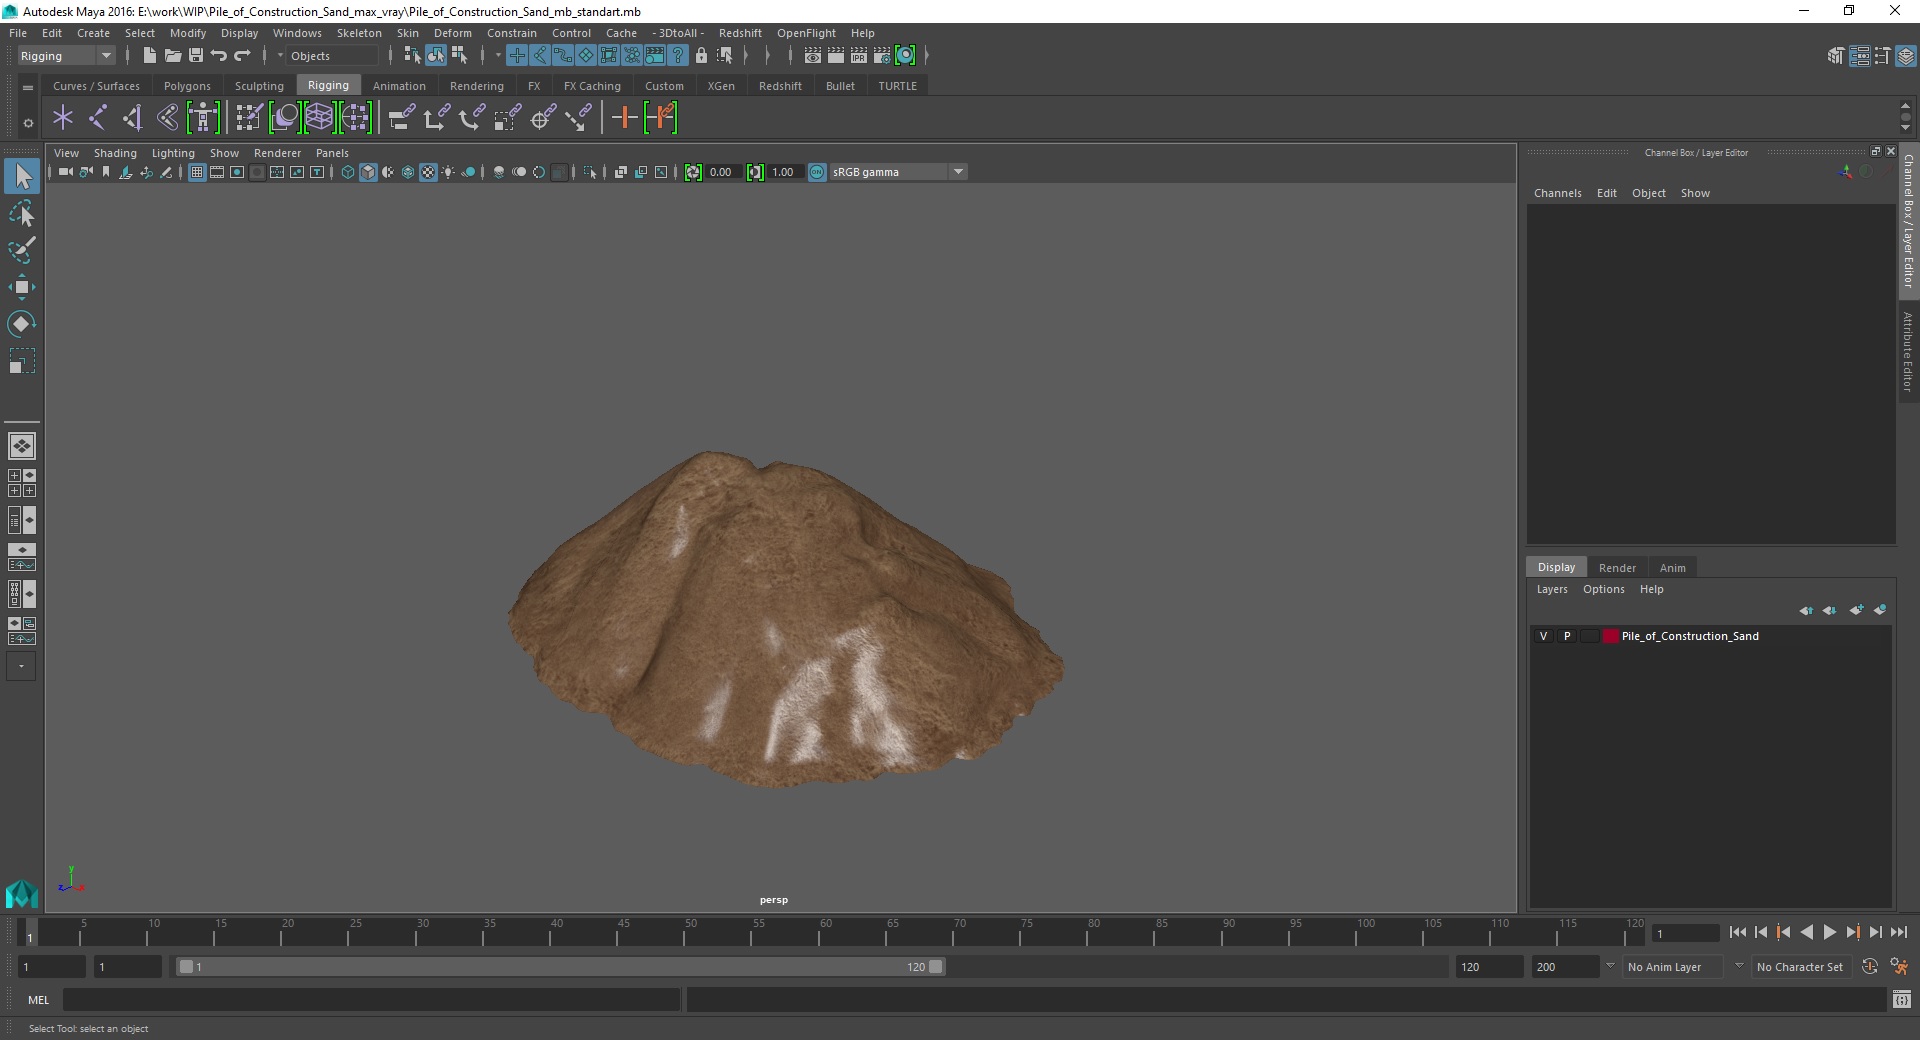Viewport: 1920px width, 1040px height.
Task: Open the Rigging menu set dropdown
Action: click(66, 56)
